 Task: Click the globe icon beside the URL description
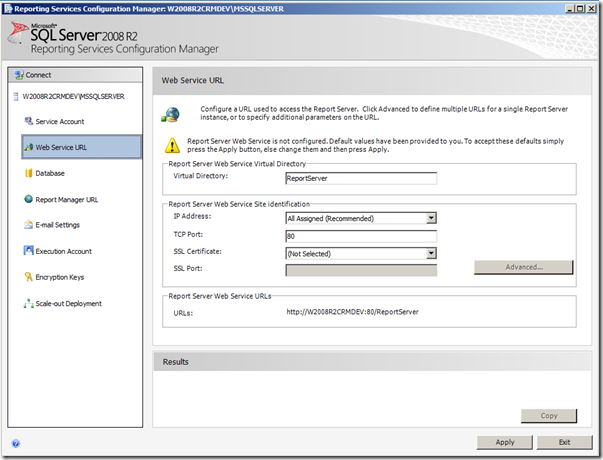click(x=171, y=115)
